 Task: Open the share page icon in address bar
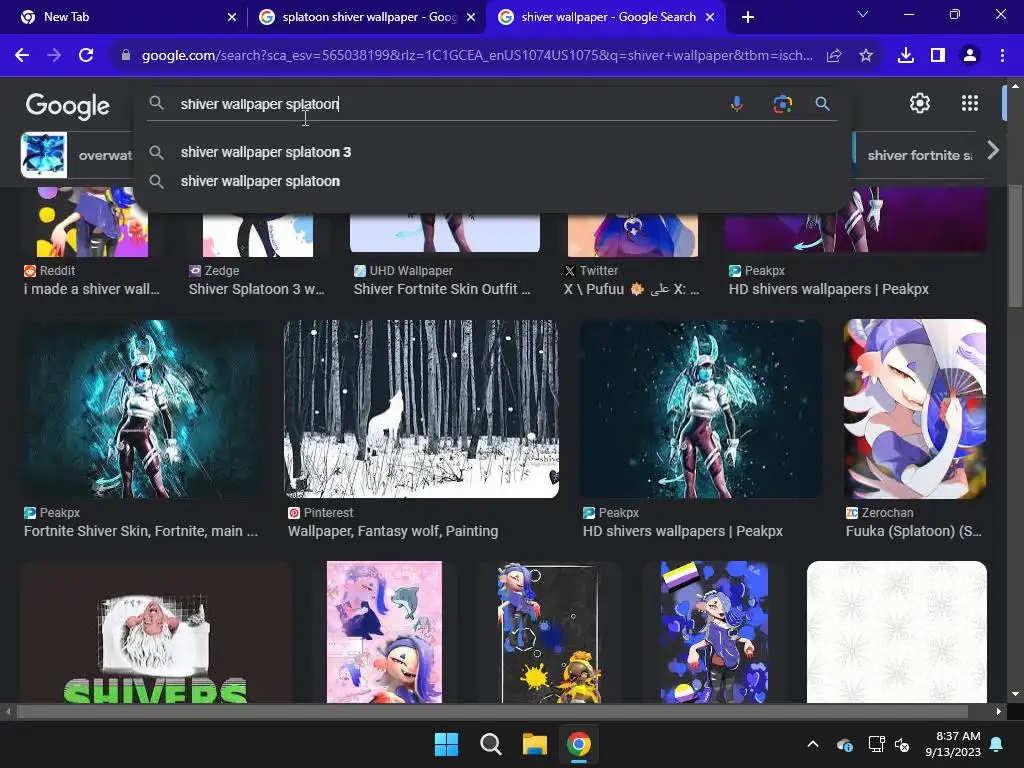tap(834, 56)
